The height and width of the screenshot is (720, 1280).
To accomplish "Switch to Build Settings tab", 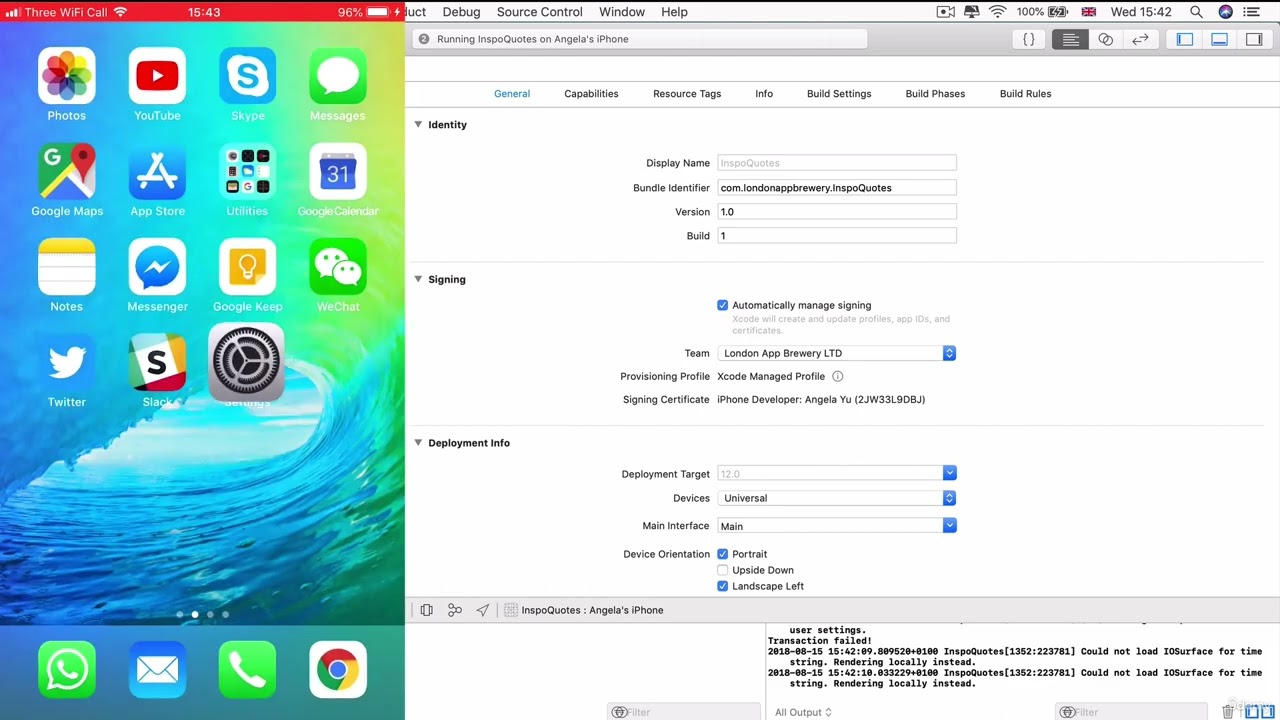I will 839,94.
